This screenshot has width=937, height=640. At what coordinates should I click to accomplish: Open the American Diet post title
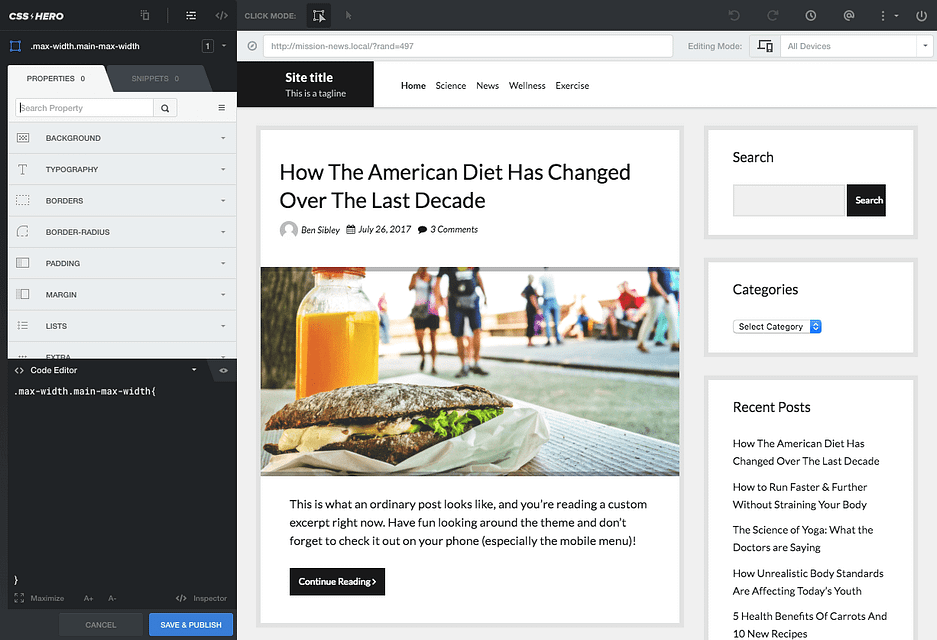click(x=455, y=186)
